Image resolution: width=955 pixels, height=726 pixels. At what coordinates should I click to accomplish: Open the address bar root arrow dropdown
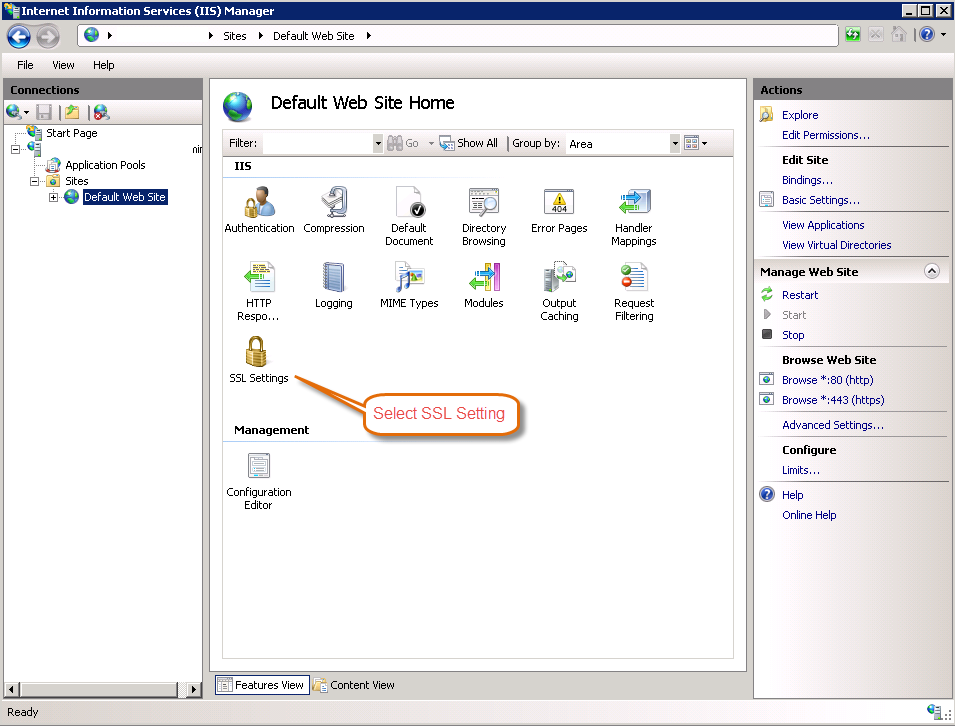pos(110,36)
